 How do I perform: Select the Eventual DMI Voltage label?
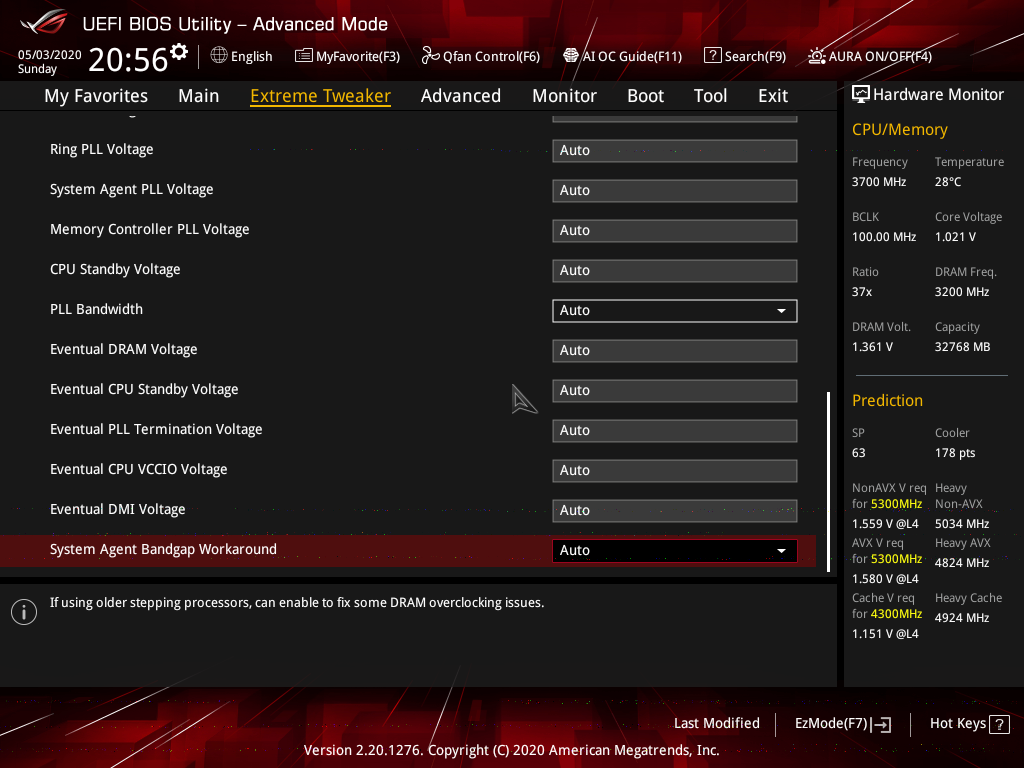click(118, 509)
